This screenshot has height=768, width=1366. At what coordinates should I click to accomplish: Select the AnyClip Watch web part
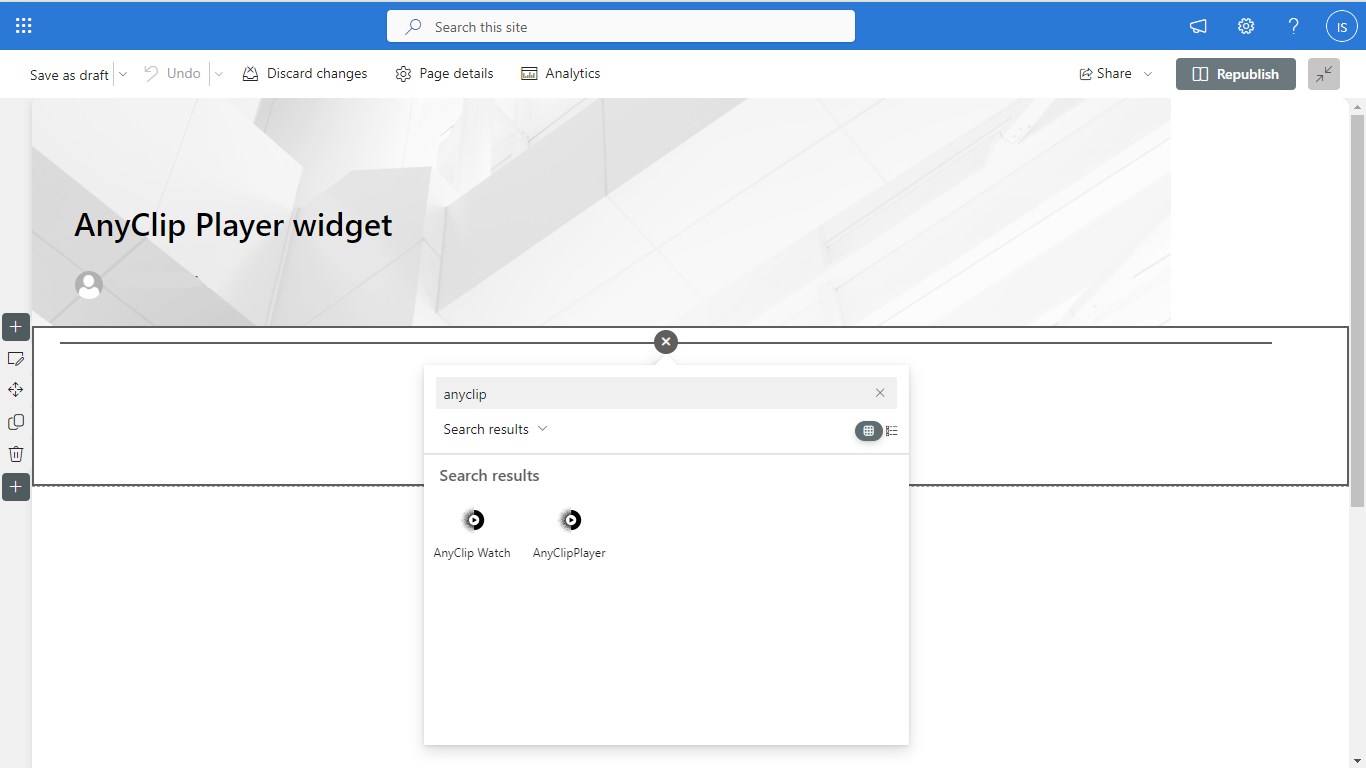tap(472, 533)
